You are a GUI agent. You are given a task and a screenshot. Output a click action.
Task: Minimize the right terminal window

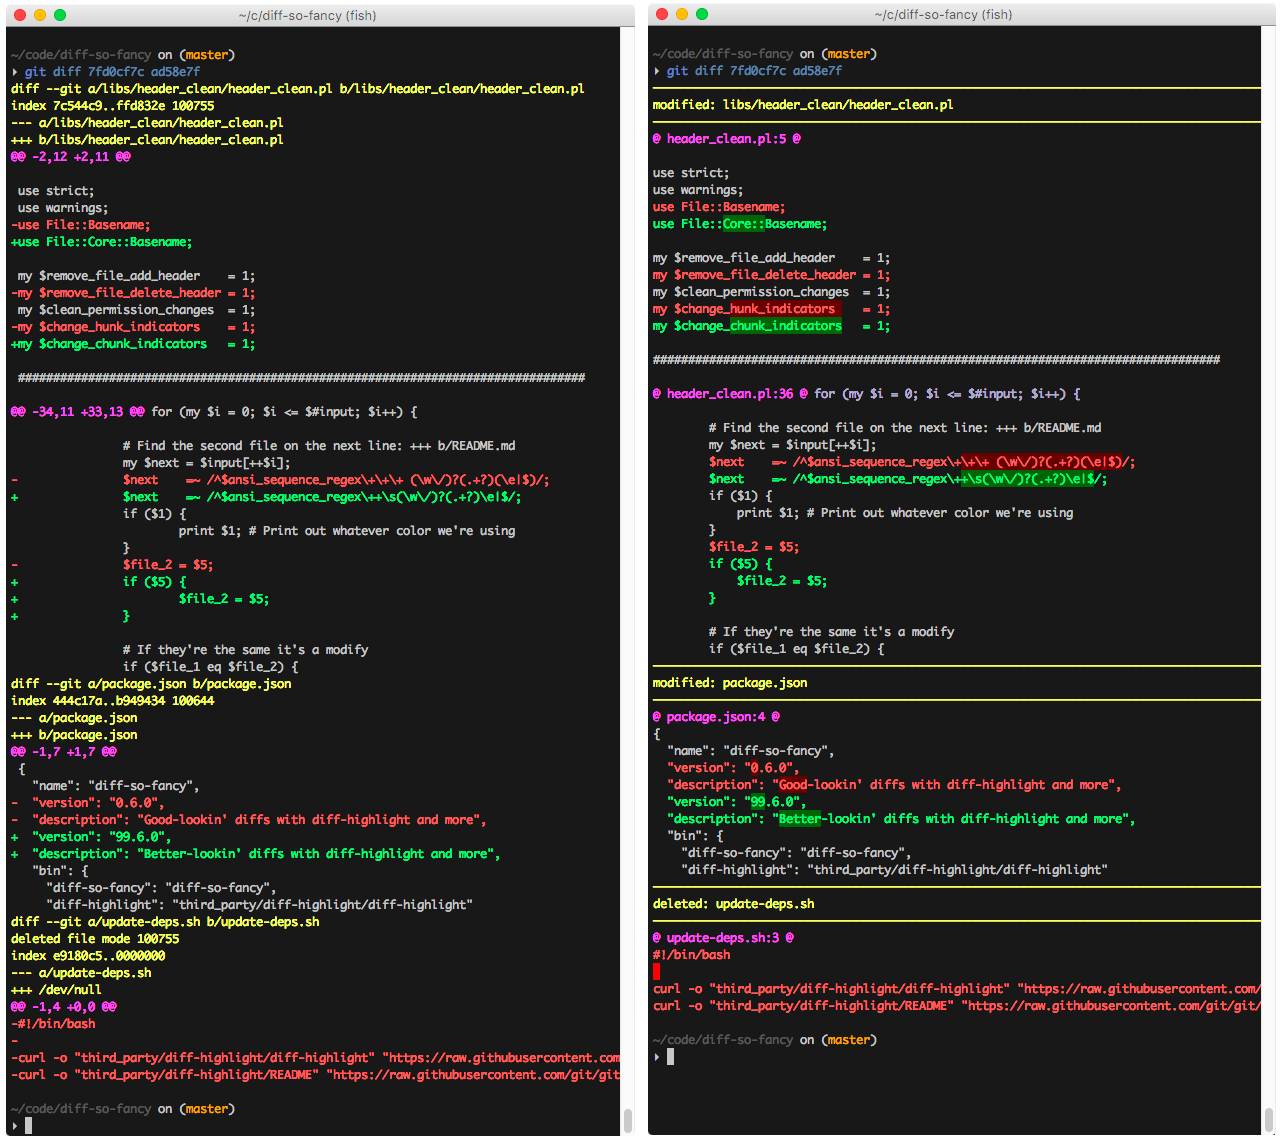[682, 14]
